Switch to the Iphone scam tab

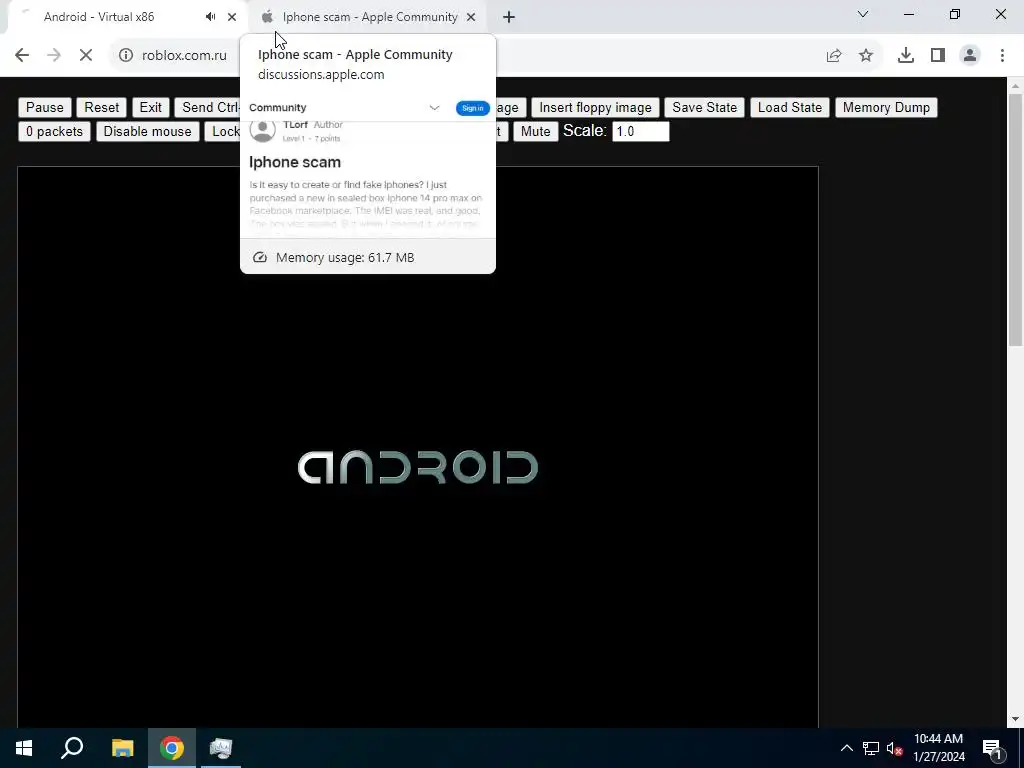(x=370, y=17)
